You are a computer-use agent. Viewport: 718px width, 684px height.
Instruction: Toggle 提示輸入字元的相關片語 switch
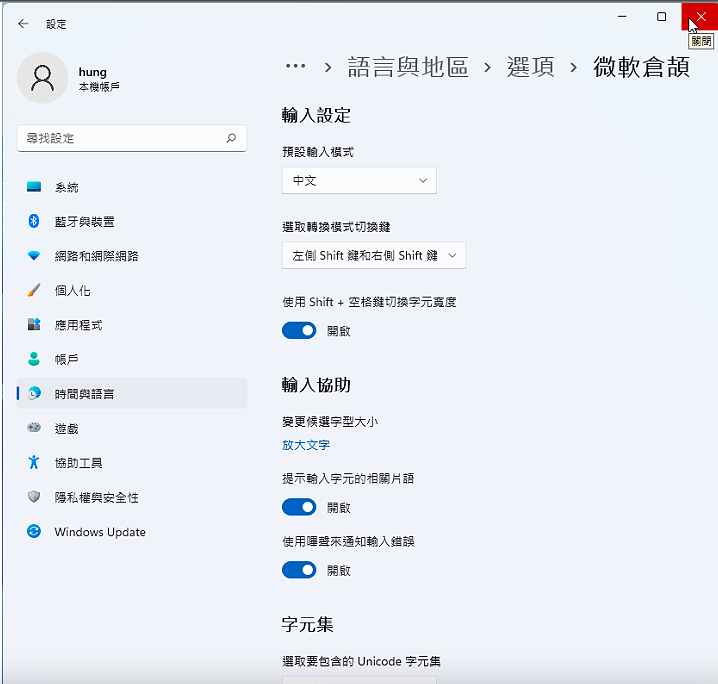coord(299,507)
